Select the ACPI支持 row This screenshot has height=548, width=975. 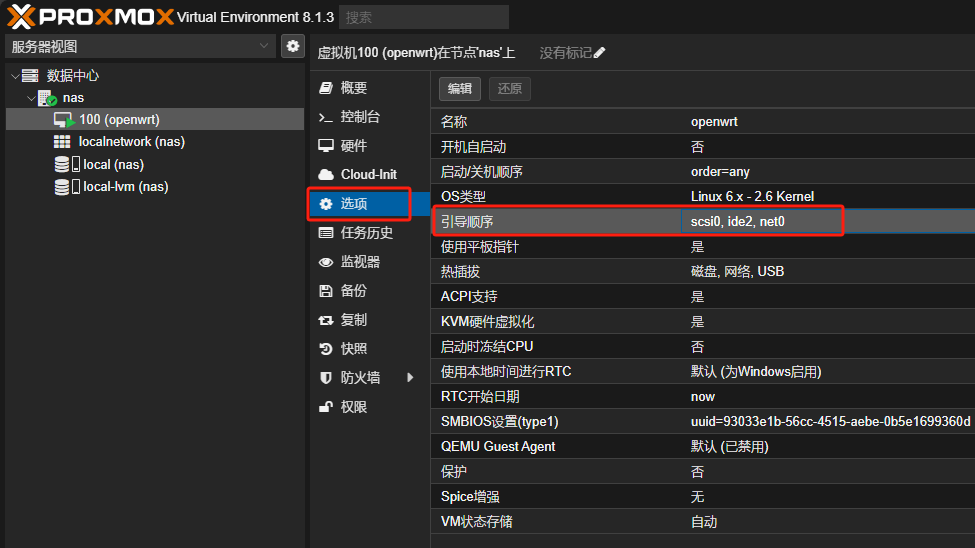click(703, 297)
